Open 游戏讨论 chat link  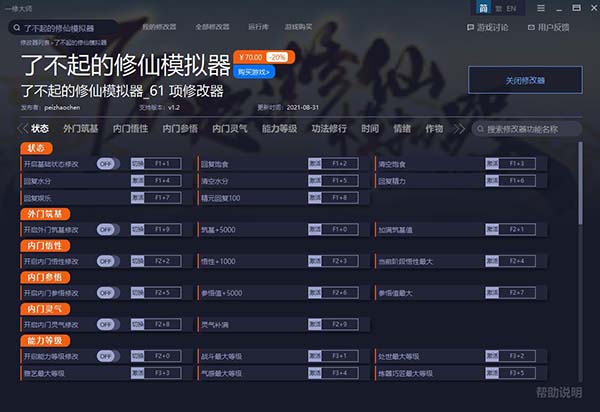tap(488, 28)
